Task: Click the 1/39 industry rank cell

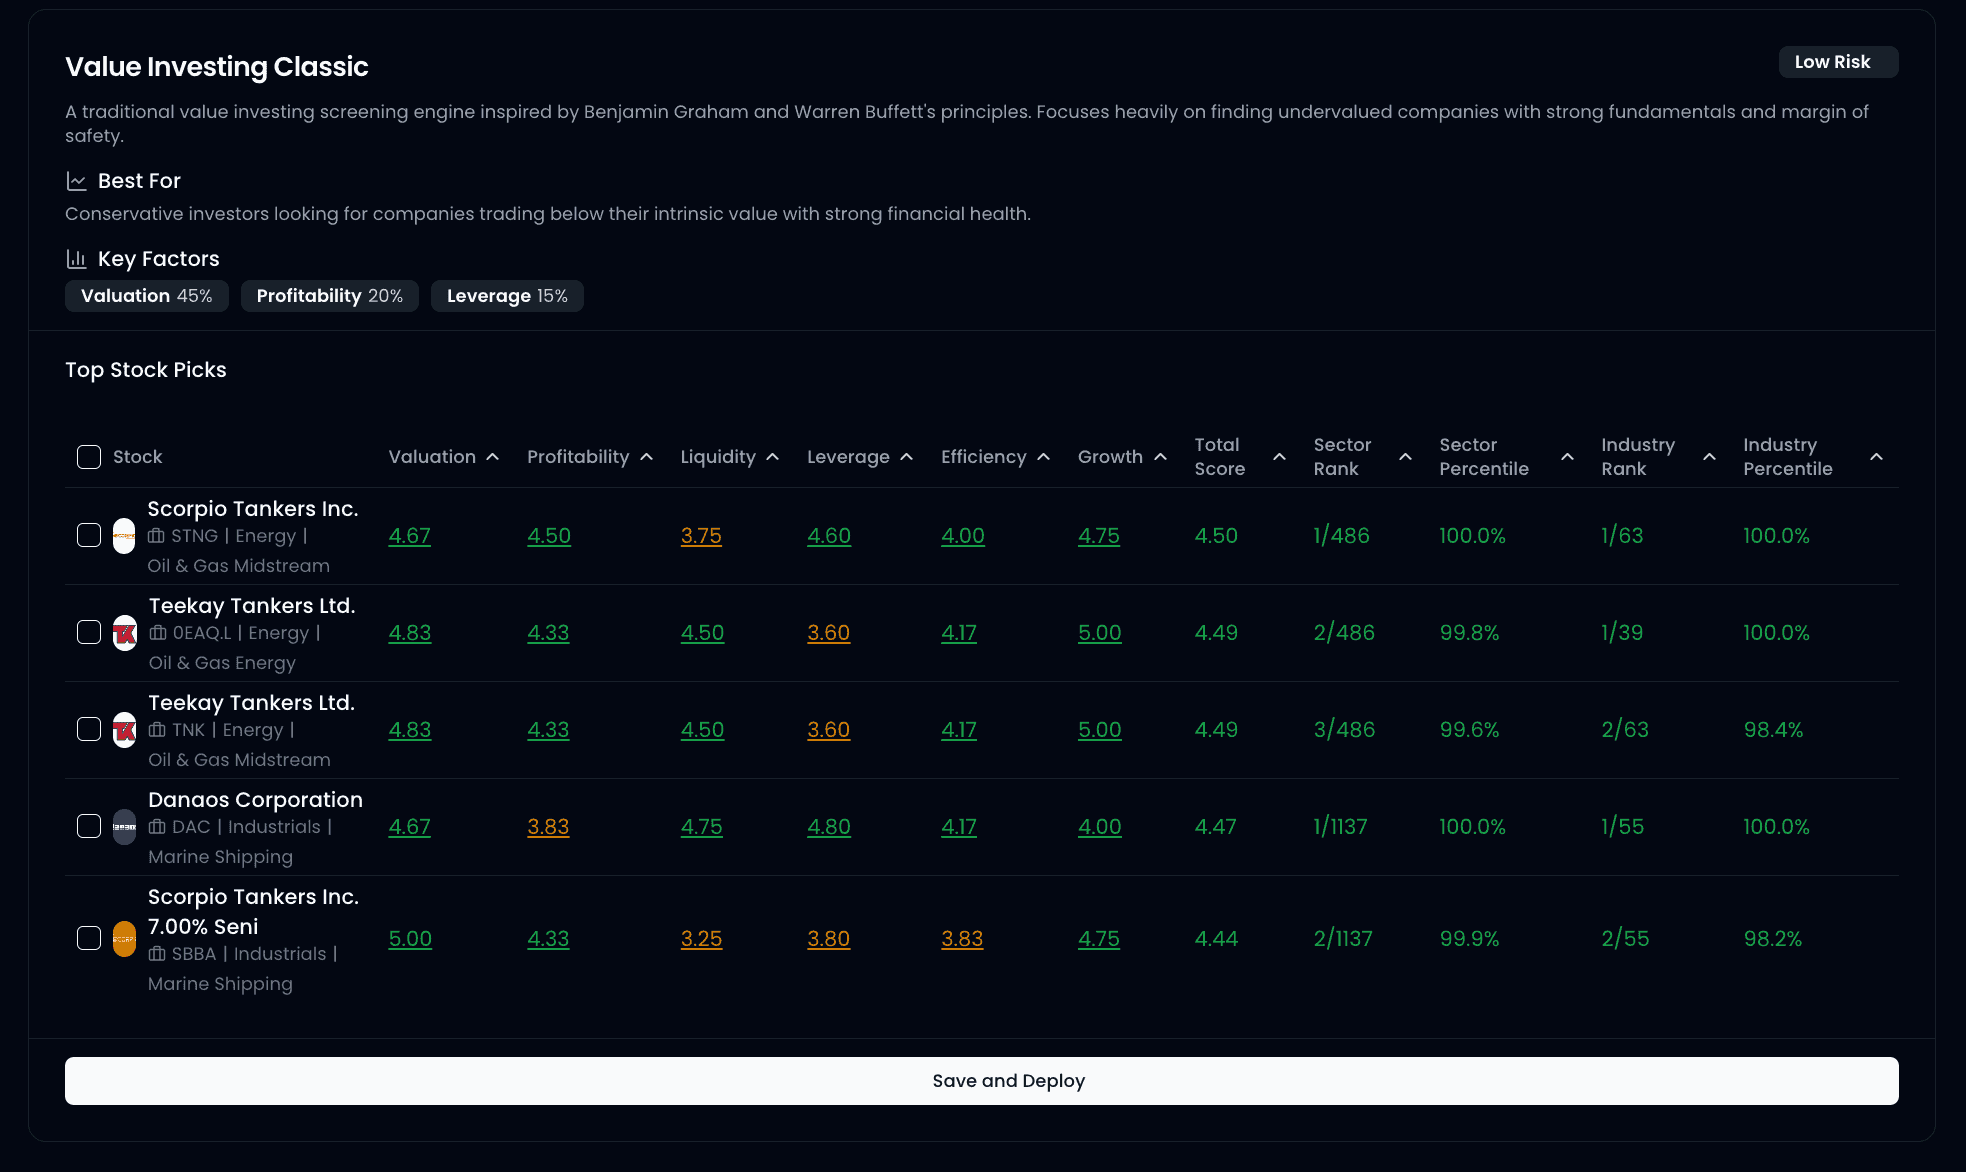Action: point(1622,633)
